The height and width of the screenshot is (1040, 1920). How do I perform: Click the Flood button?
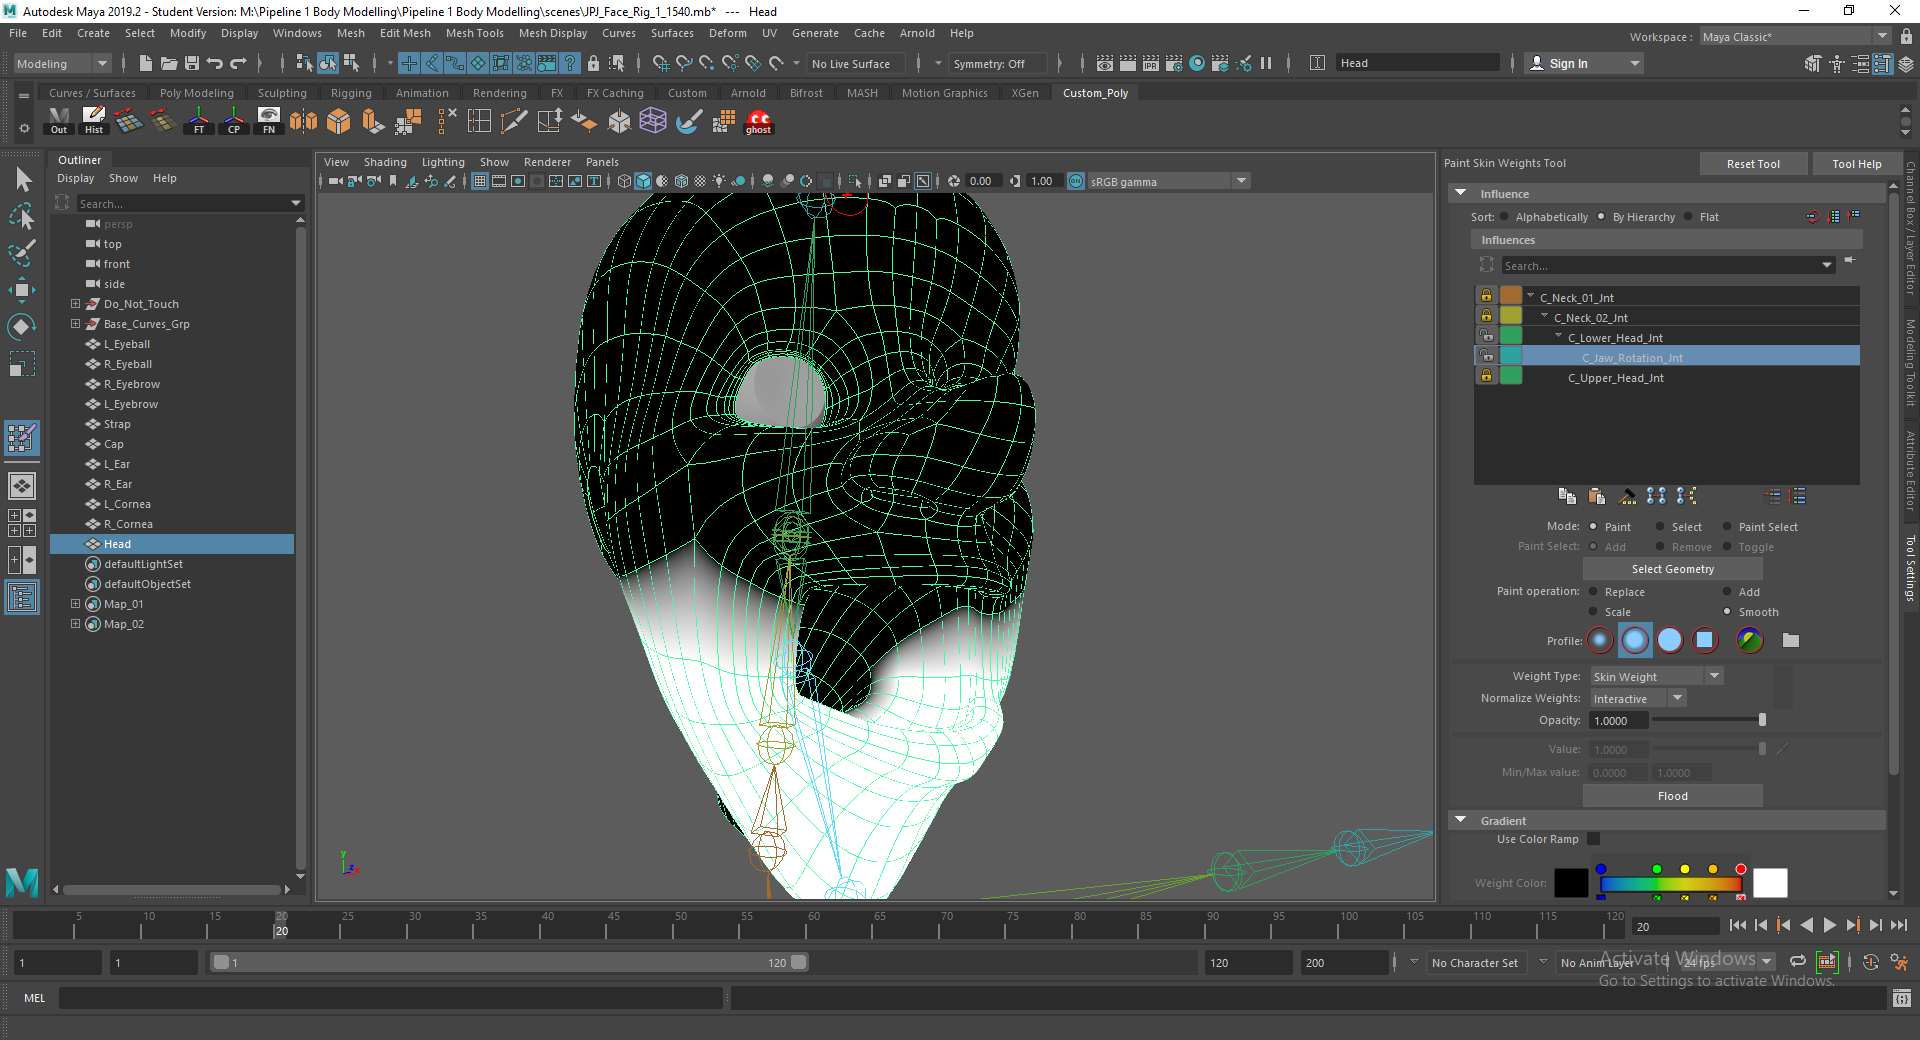(1672, 796)
